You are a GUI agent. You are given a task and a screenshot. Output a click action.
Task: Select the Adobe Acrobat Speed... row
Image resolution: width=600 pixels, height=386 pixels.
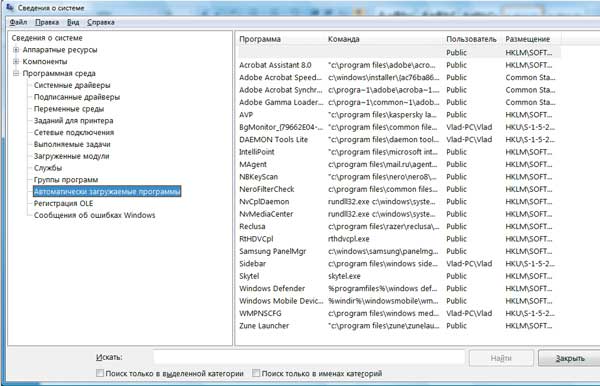[399, 77]
